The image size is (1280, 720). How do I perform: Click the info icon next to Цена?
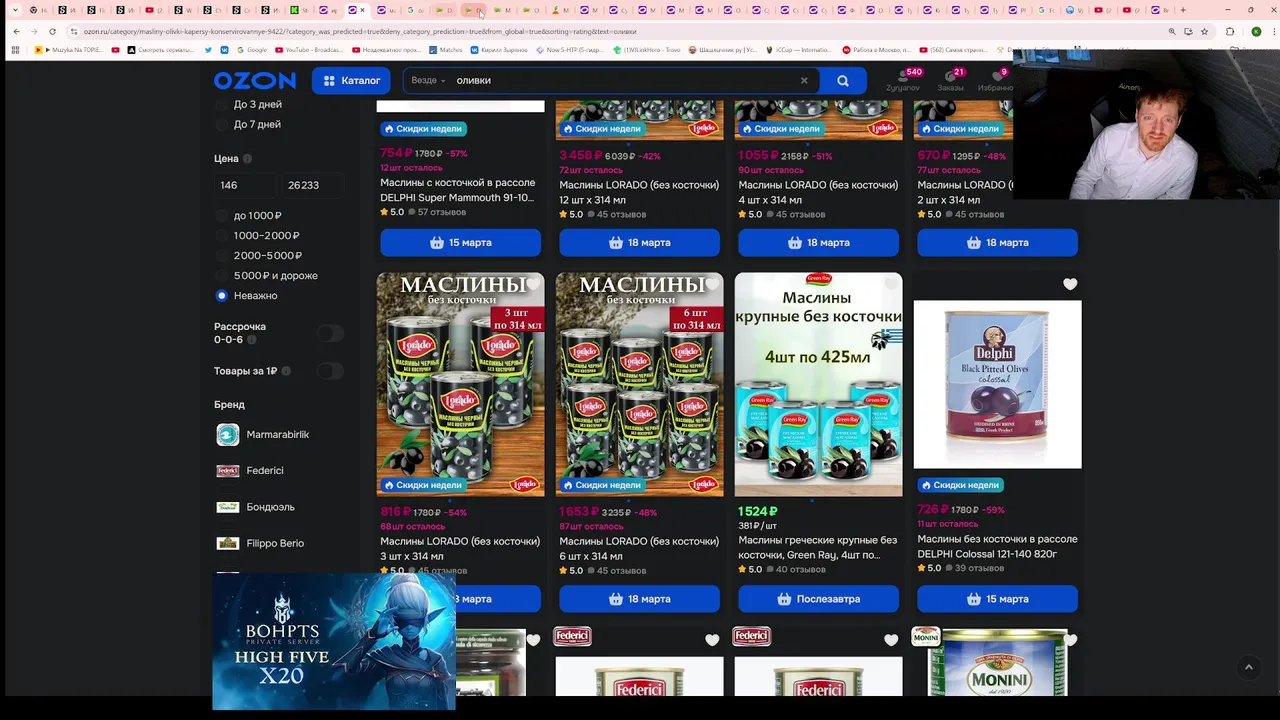[247, 159]
